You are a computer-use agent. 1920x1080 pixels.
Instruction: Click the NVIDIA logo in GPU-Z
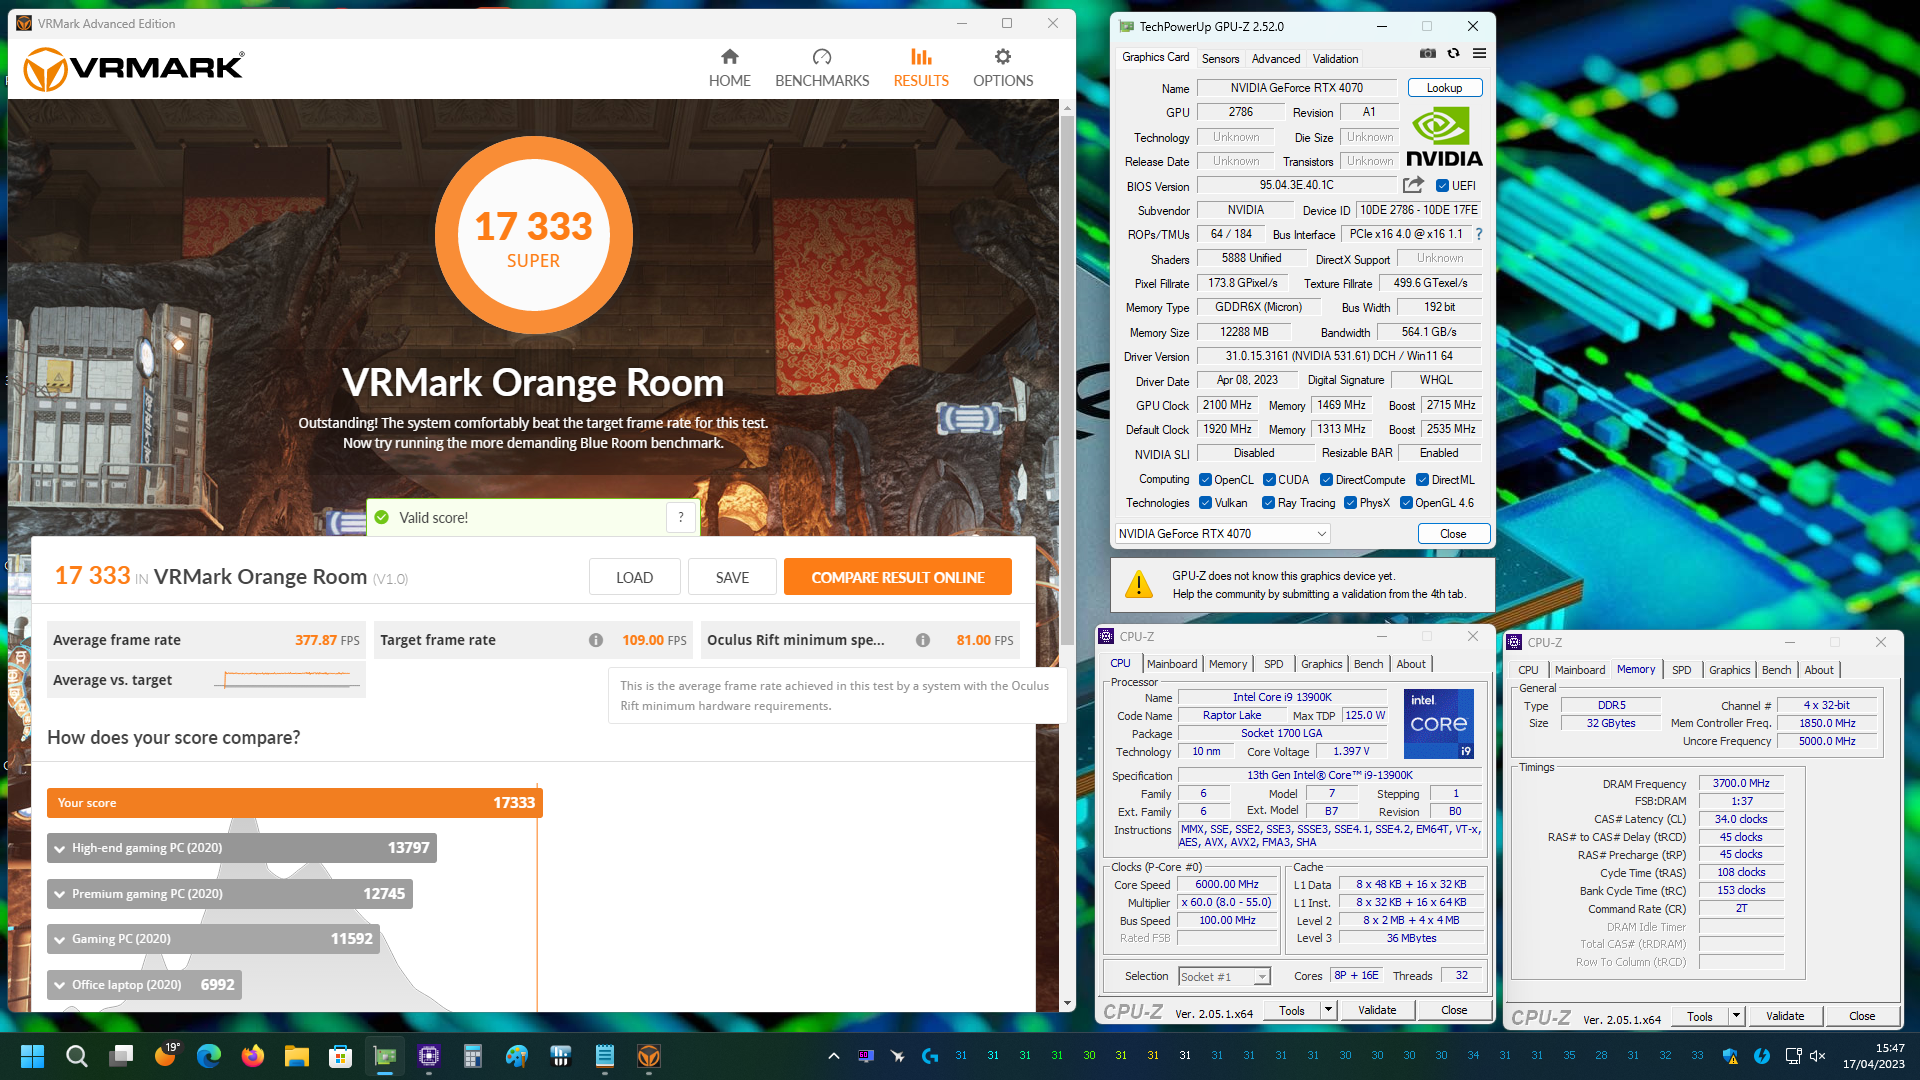point(1444,138)
